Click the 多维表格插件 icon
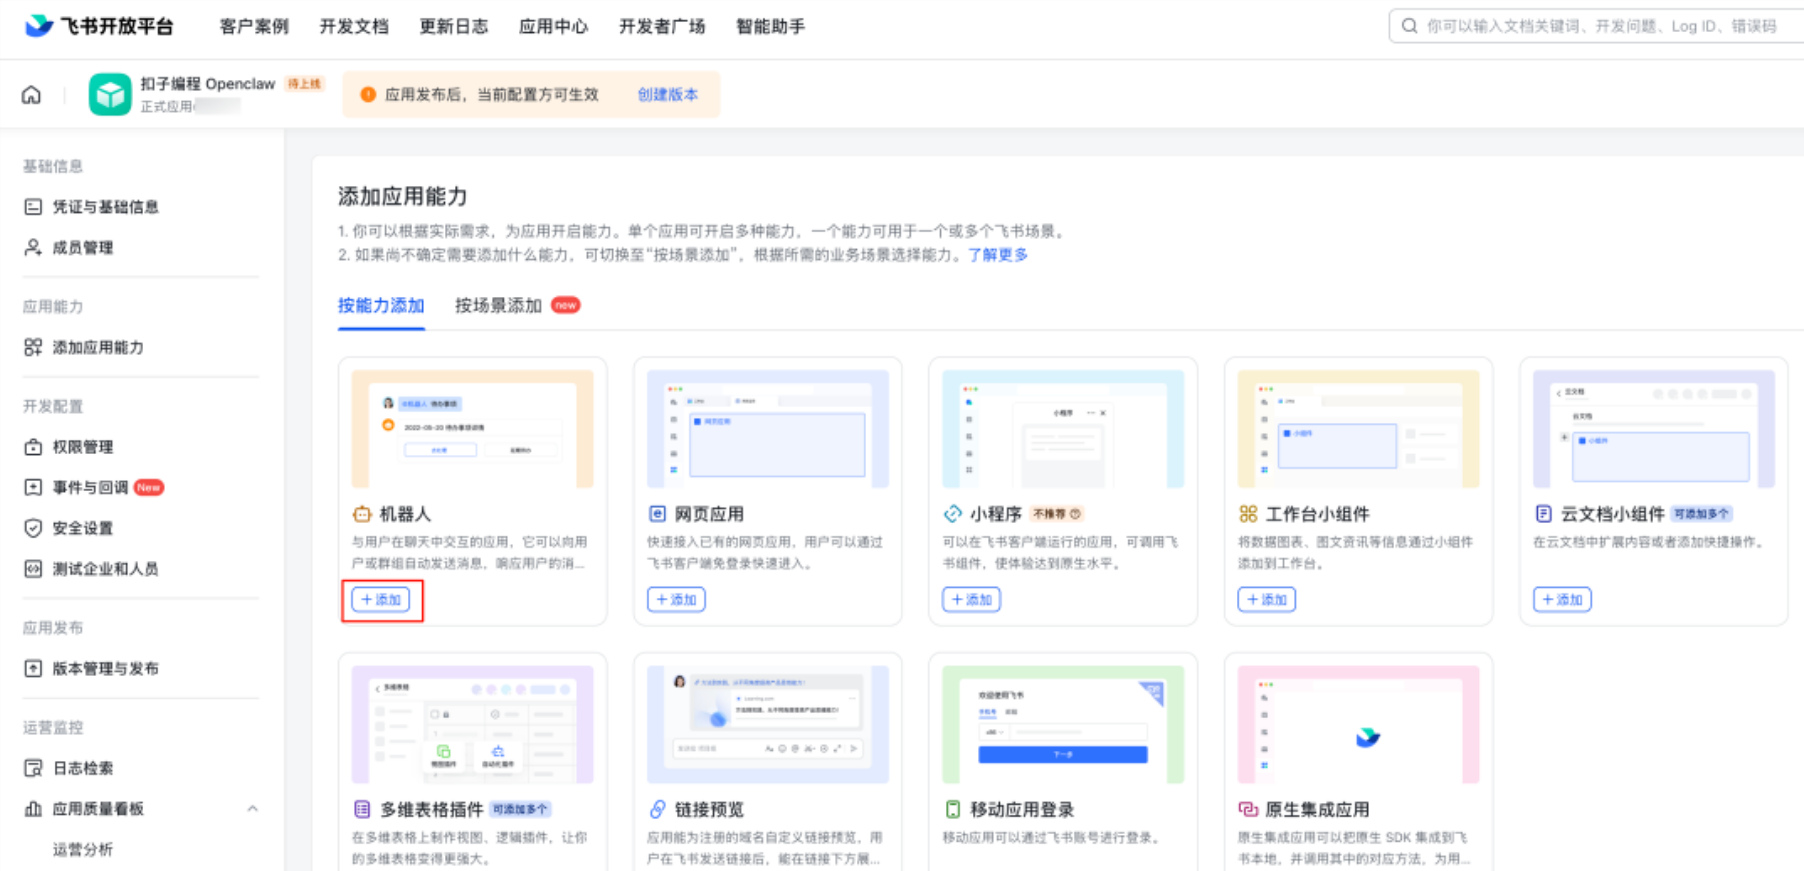This screenshot has height=871, width=1804. coord(362,809)
